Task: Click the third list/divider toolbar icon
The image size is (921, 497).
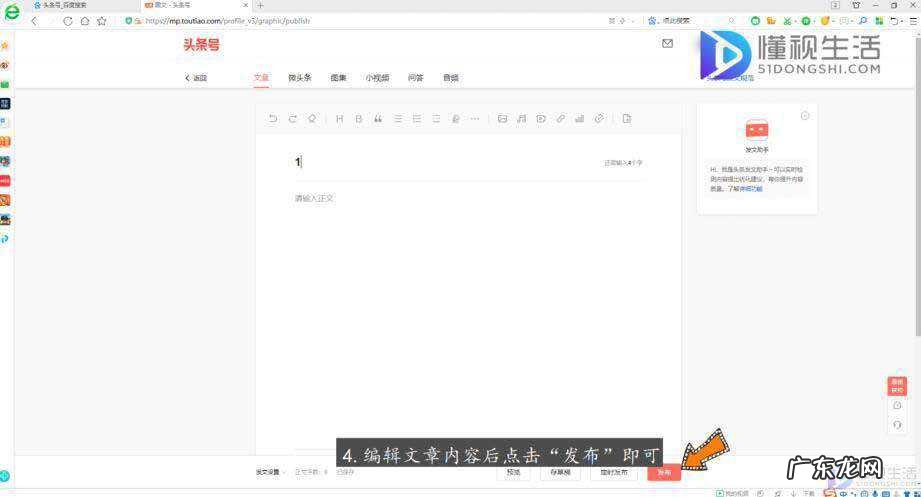Action: click(436, 119)
